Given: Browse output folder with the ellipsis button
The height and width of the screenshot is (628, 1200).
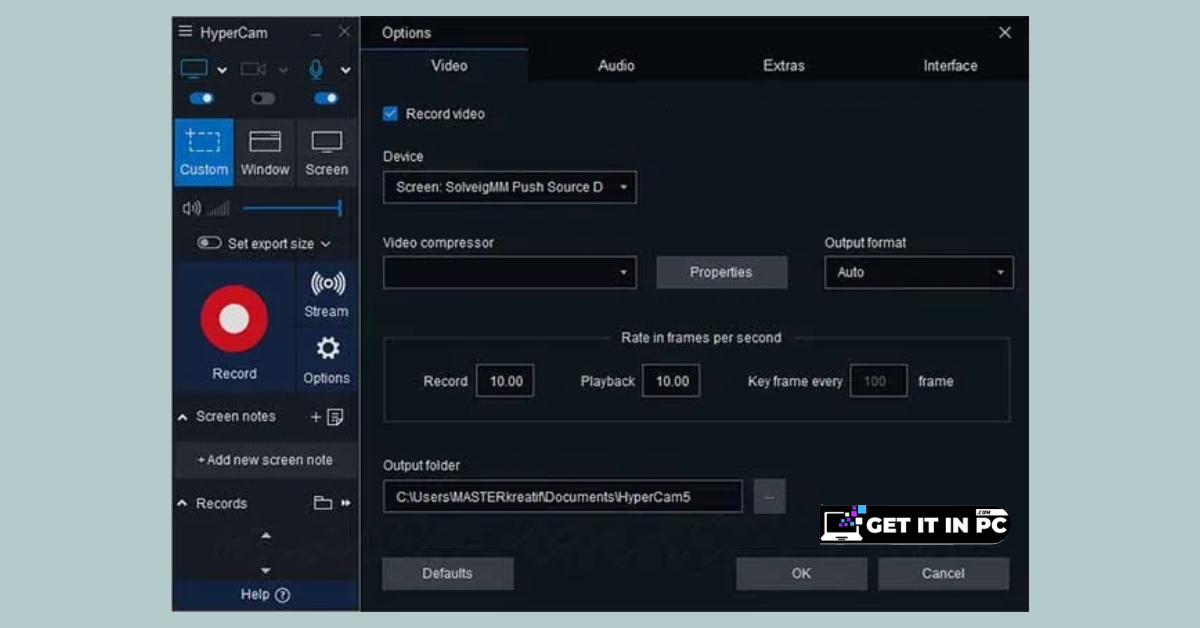Looking at the screenshot, I should (769, 496).
